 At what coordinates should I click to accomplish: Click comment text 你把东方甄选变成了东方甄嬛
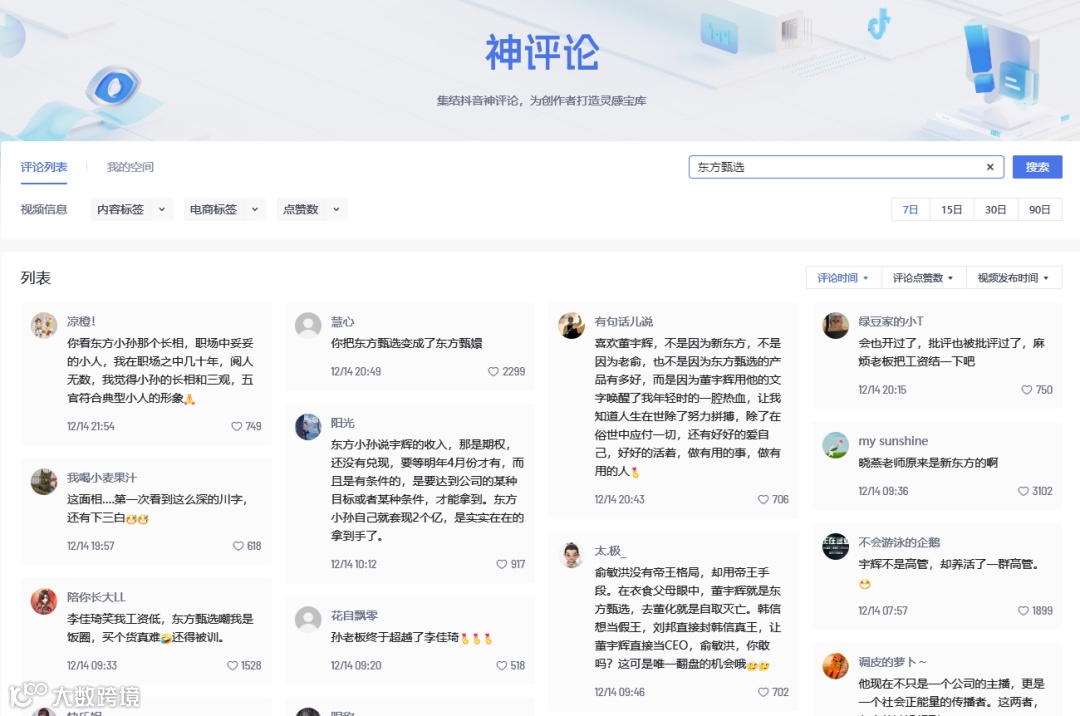coord(406,343)
